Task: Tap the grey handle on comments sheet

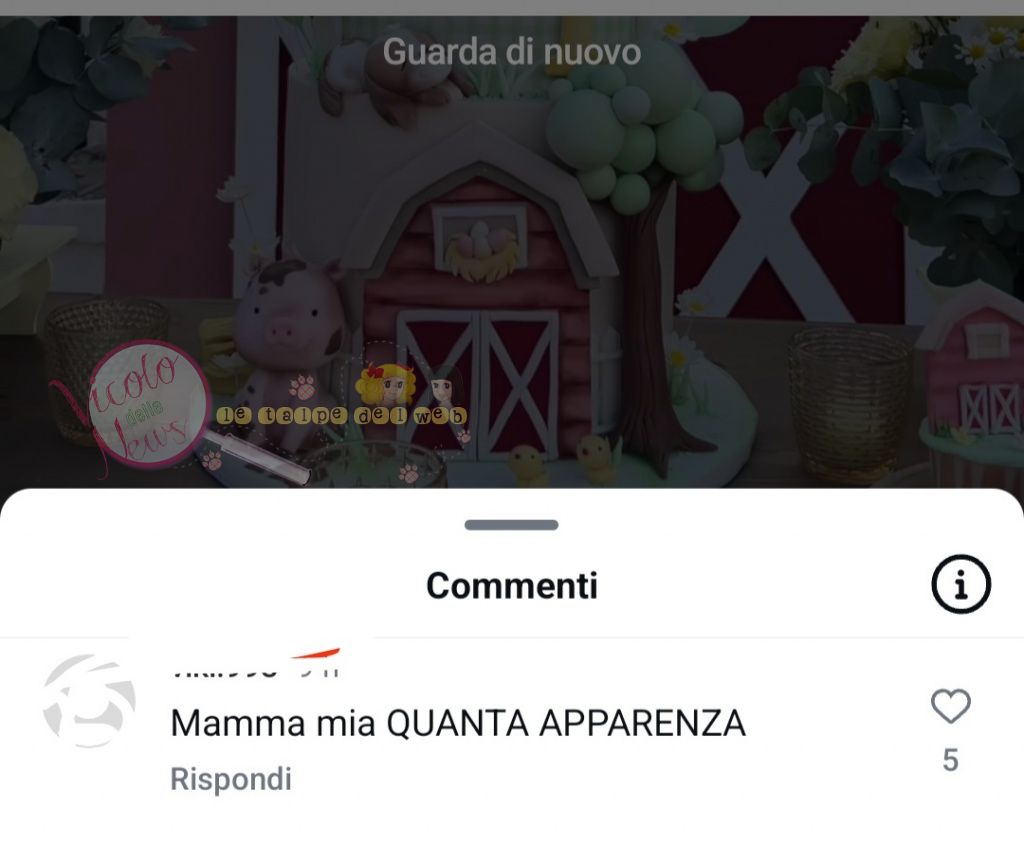Action: pyautogui.click(x=511, y=525)
